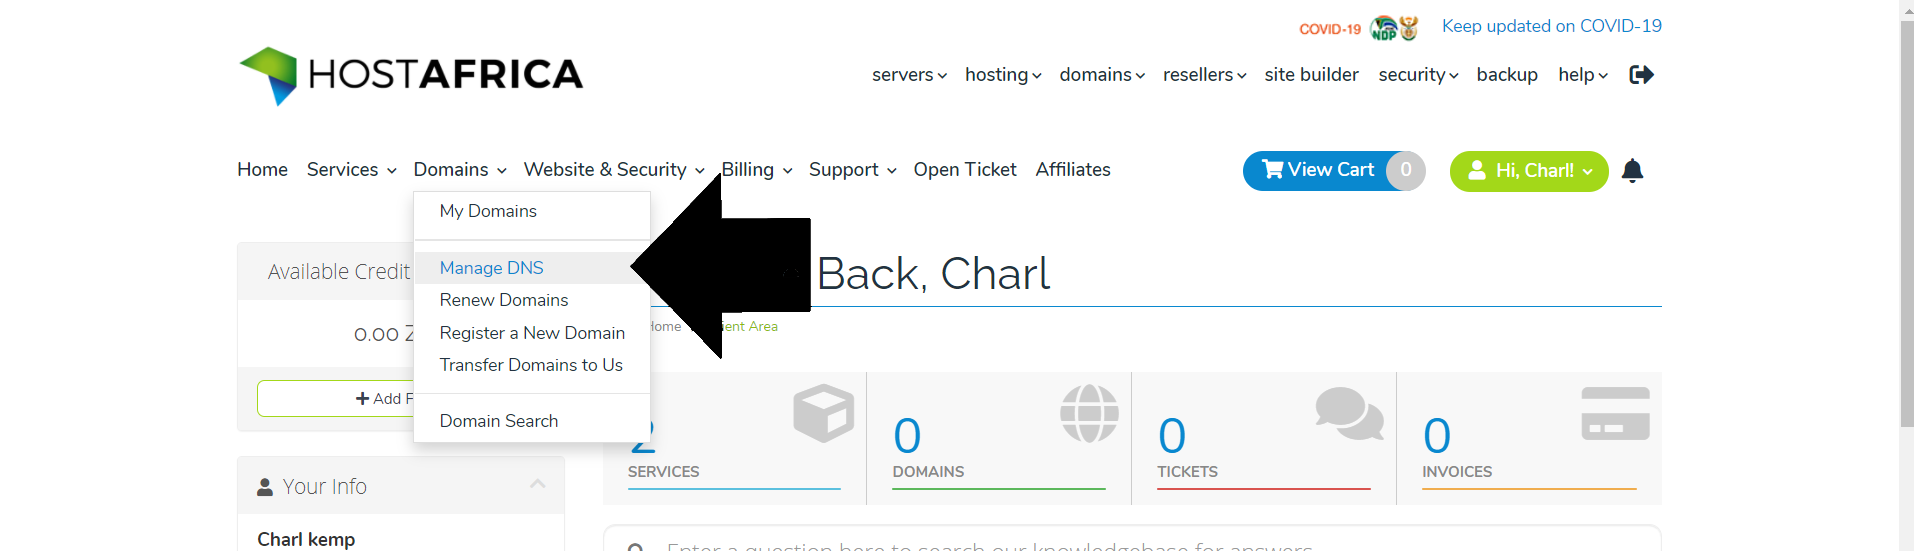This screenshot has width=1914, height=551.
Task: Open the backup link
Action: click(x=1507, y=75)
